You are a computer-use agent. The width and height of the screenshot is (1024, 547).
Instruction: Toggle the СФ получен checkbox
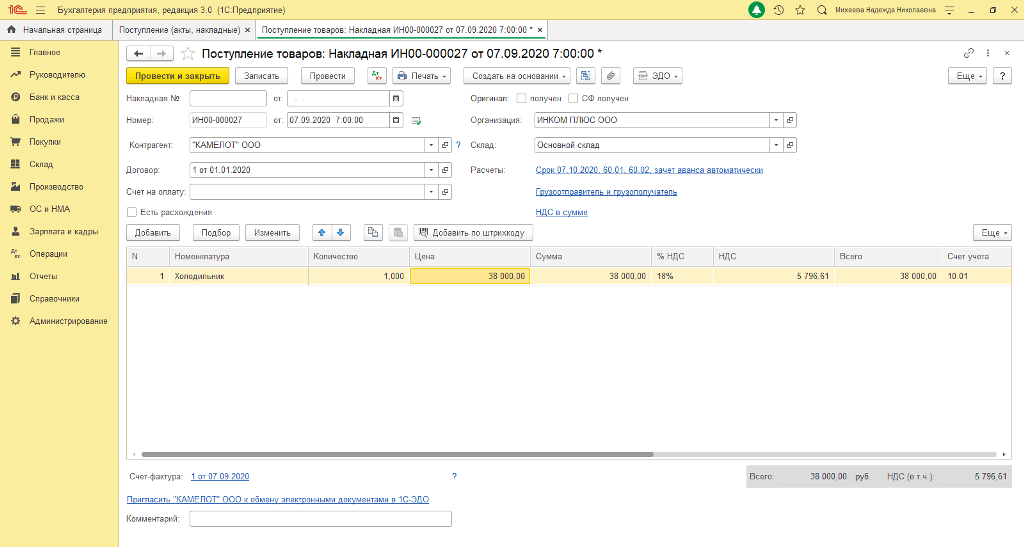(x=573, y=98)
